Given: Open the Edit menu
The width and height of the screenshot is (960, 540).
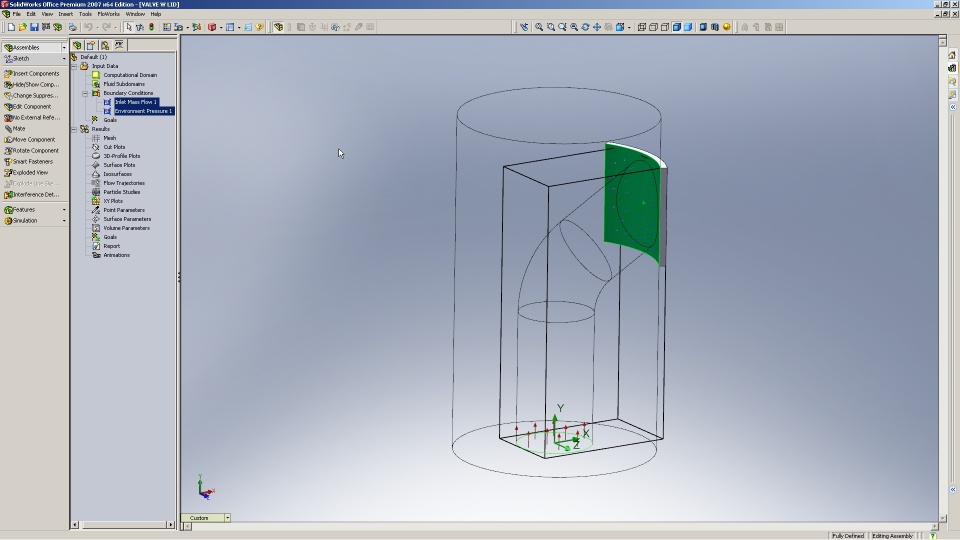Looking at the screenshot, I should point(31,13).
